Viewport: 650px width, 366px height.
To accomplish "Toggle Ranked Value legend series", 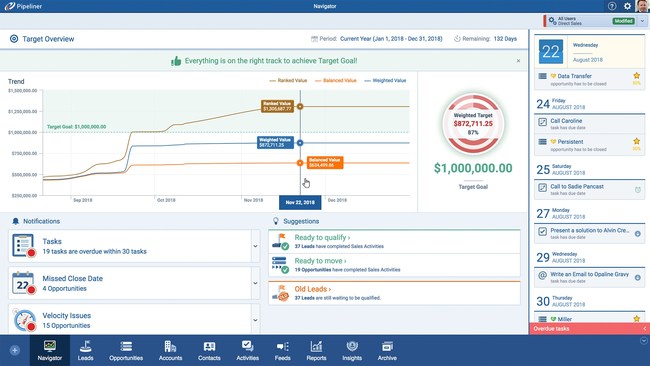I will 288,80.
